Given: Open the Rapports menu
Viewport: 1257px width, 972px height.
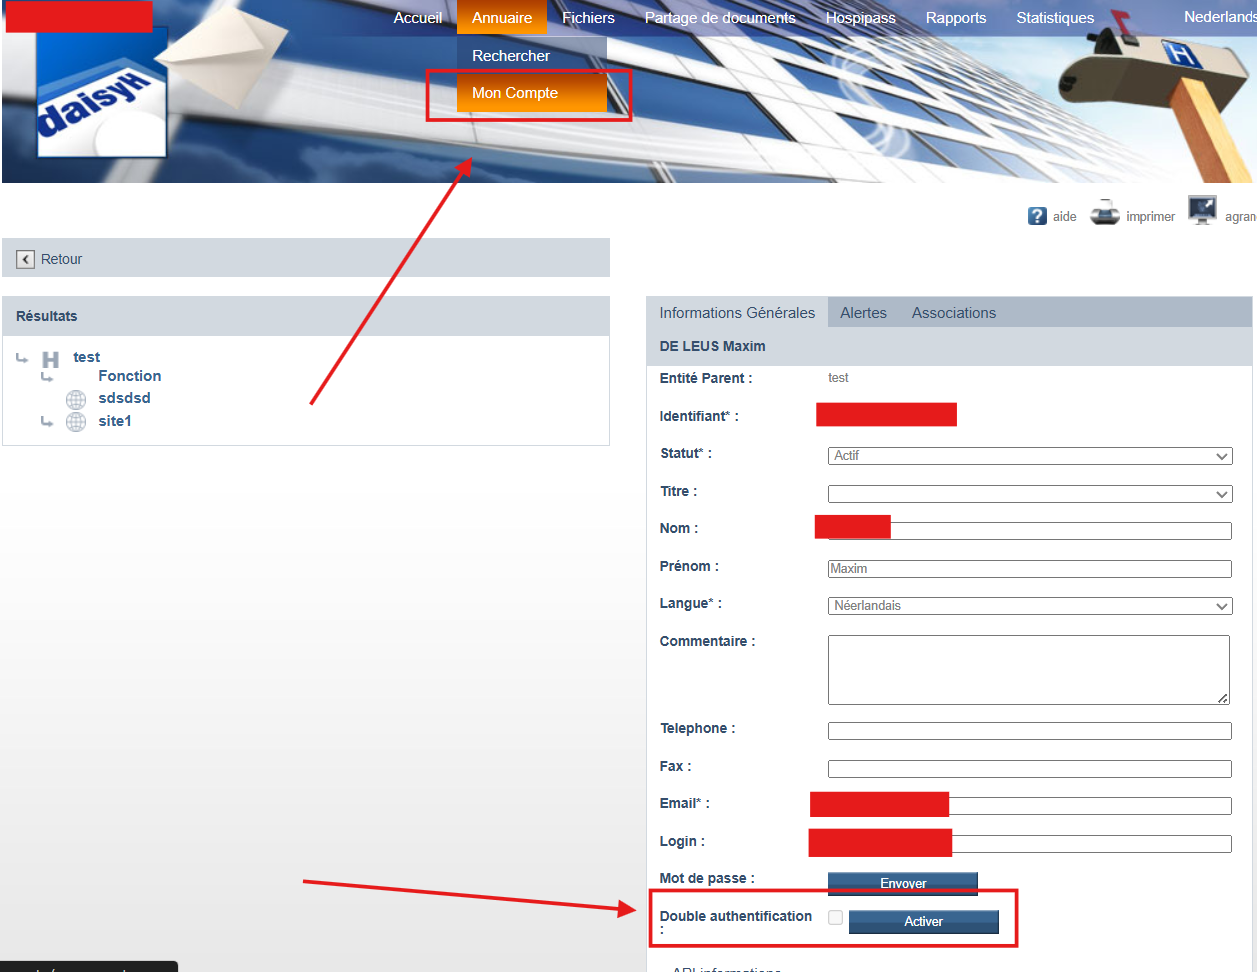Looking at the screenshot, I should pyautogui.click(x=956, y=18).
